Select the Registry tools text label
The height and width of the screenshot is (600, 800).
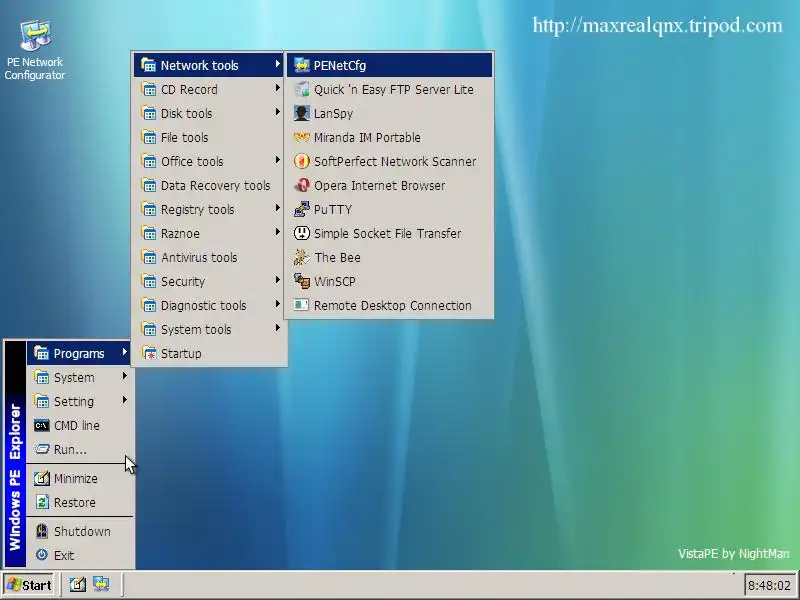tap(197, 210)
